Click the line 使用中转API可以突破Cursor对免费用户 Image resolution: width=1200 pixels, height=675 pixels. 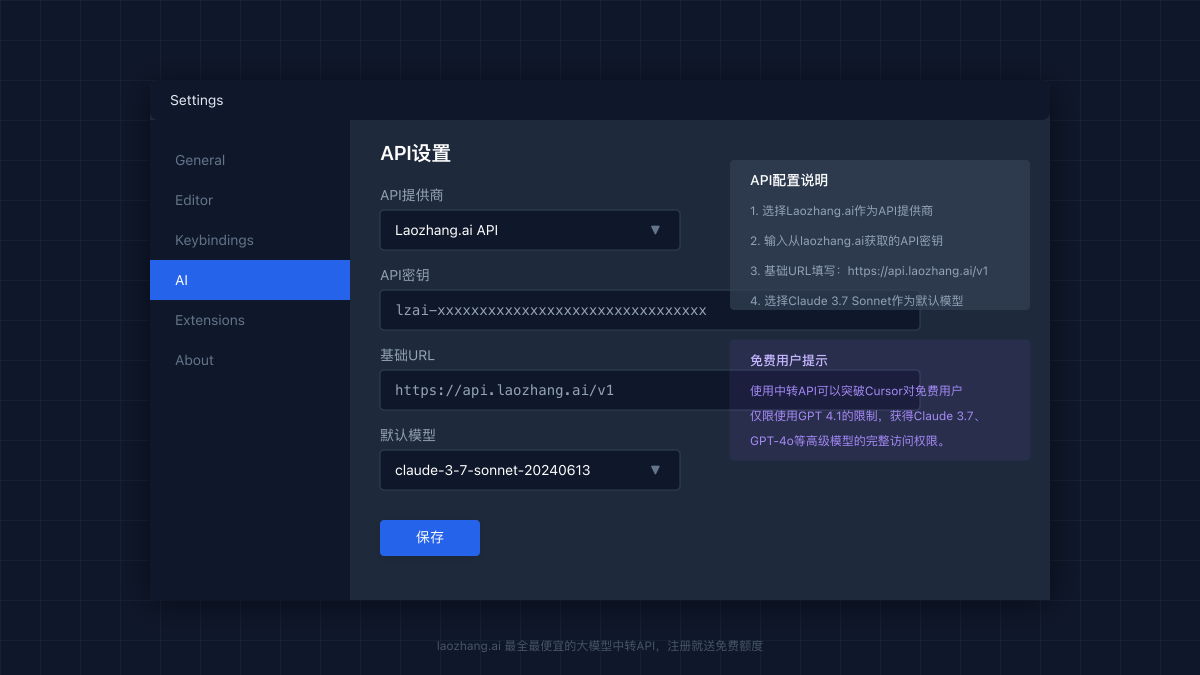pos(856,391)
